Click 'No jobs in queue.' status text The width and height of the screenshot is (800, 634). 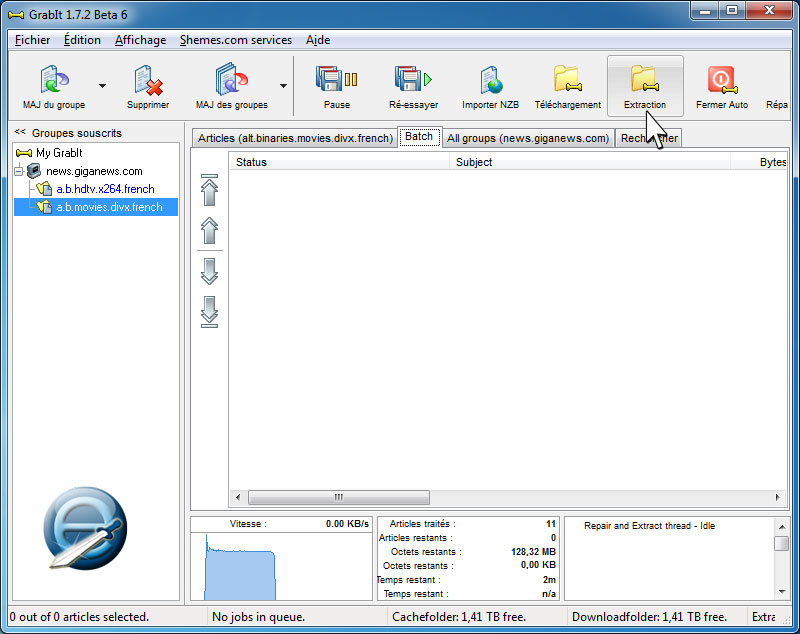(x=259, y=617)
